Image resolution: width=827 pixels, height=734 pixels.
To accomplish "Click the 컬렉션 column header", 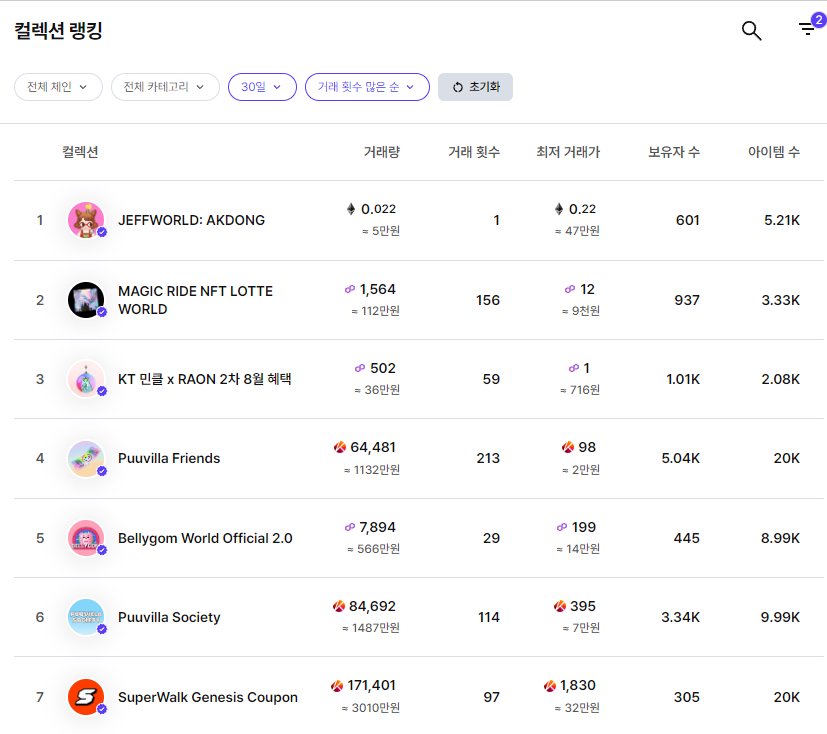I will (x=80, y=152).
